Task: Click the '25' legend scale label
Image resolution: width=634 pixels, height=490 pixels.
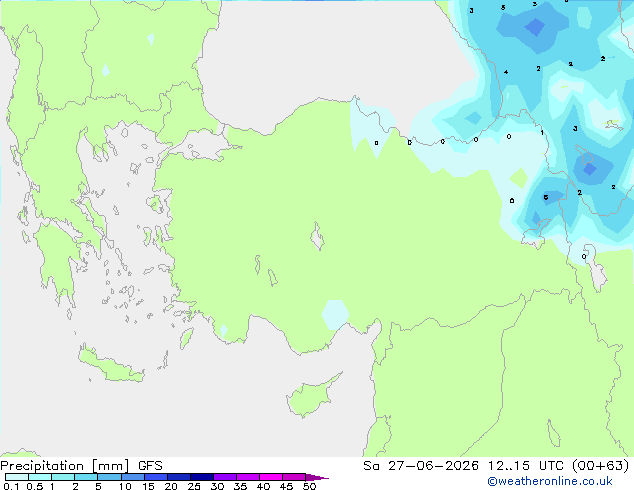Action: [194, 486]
